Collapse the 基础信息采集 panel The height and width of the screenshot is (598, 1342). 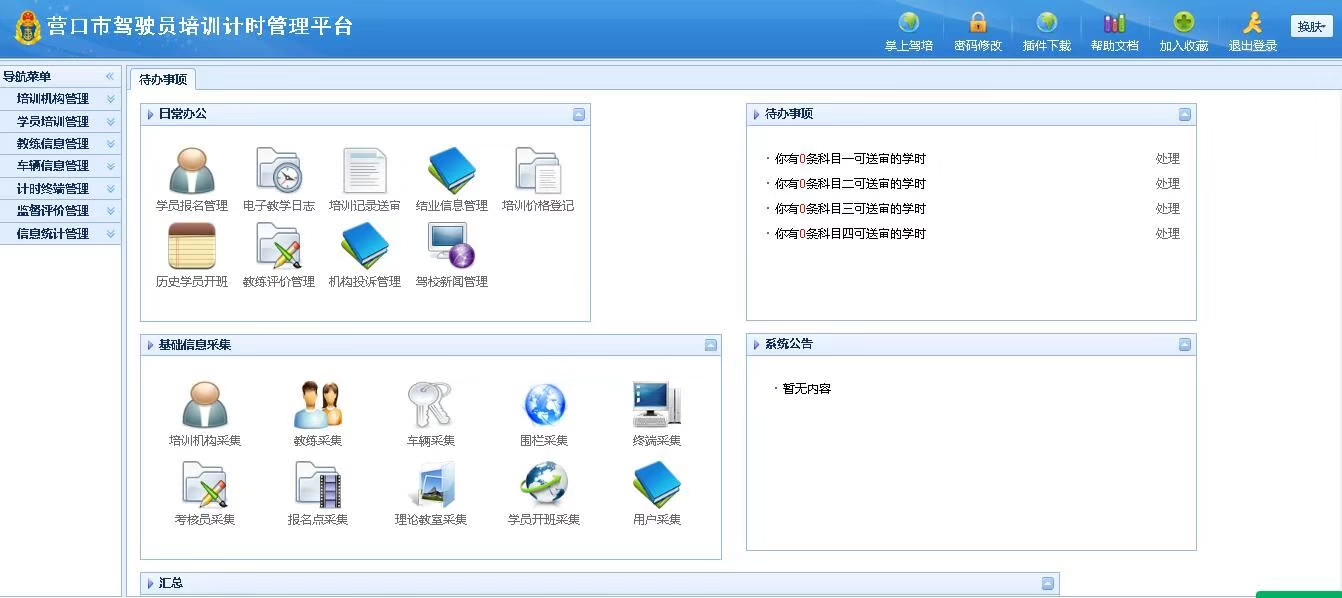[710, 345]
